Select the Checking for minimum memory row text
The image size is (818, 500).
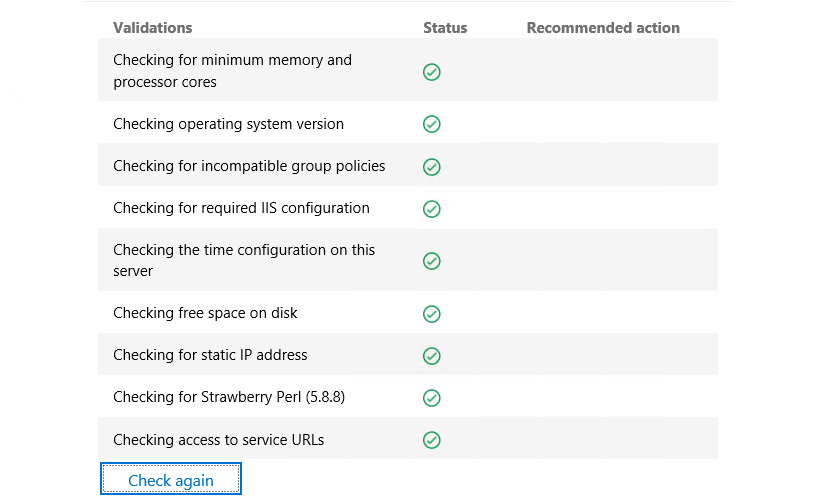tap(232, 70)
